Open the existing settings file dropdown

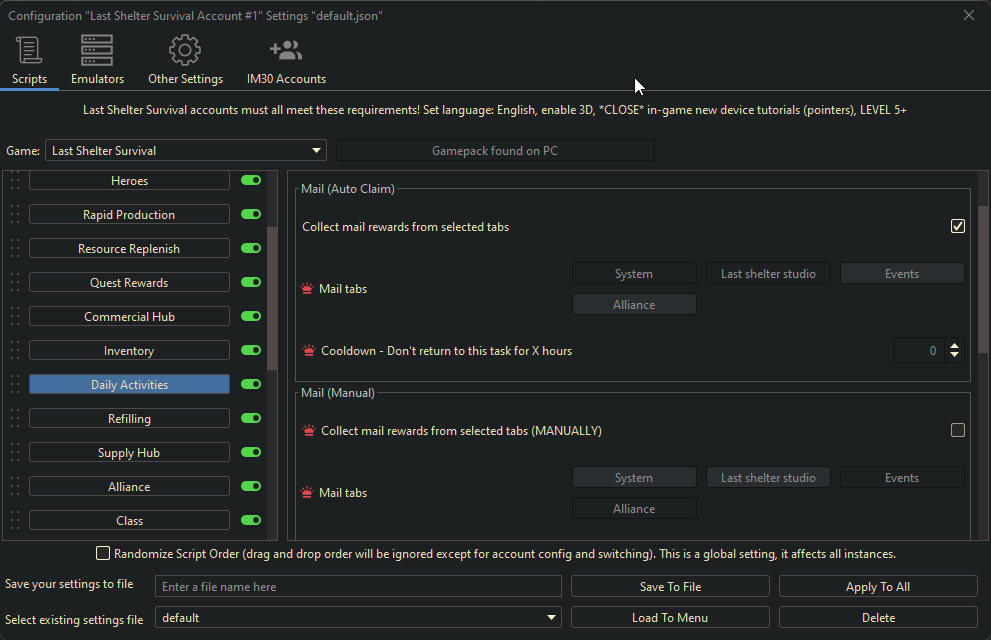pos(552,618)
